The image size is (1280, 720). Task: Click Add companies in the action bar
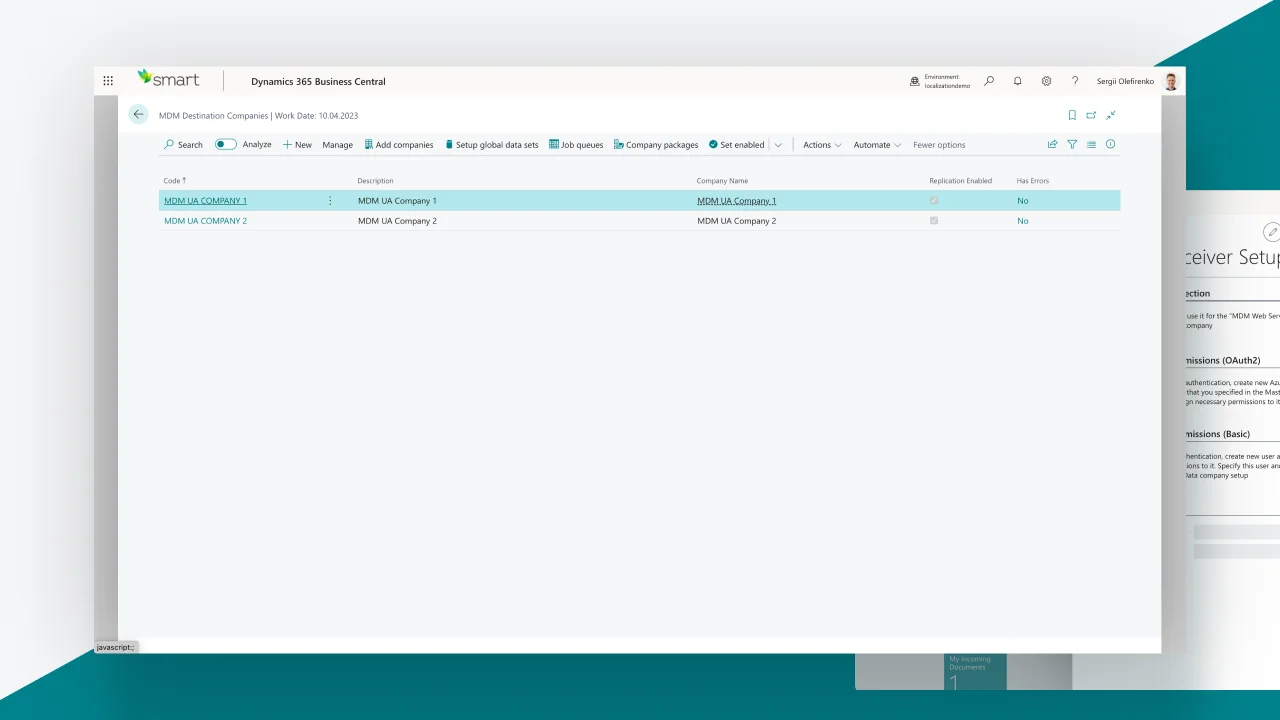(399, 145)
